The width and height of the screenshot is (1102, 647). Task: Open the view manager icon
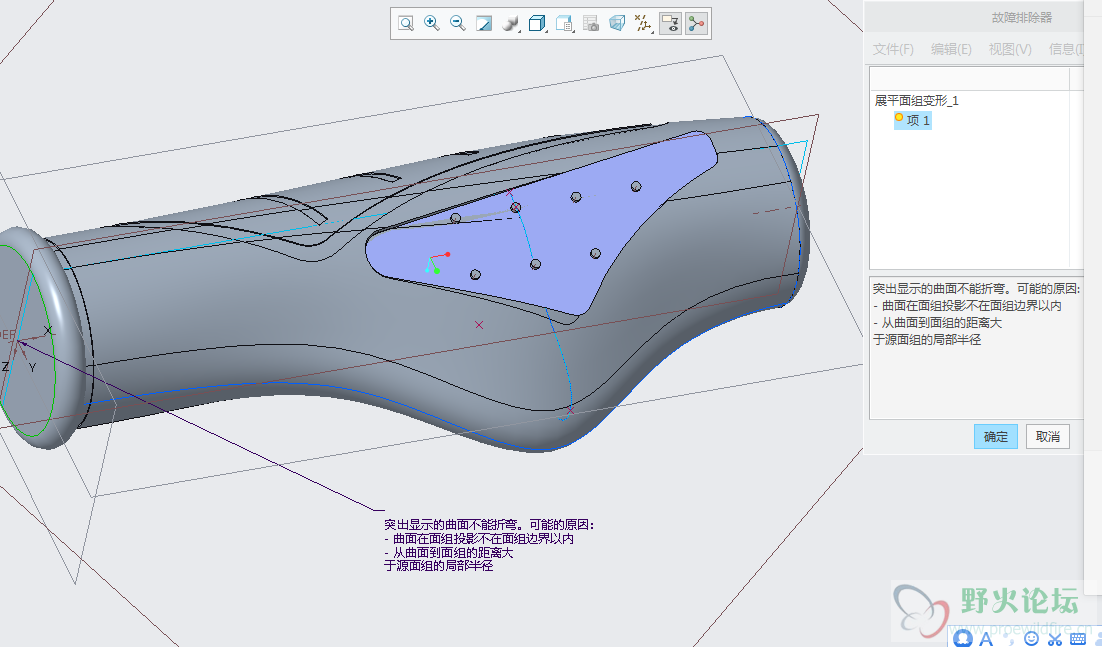pos(565,24)
